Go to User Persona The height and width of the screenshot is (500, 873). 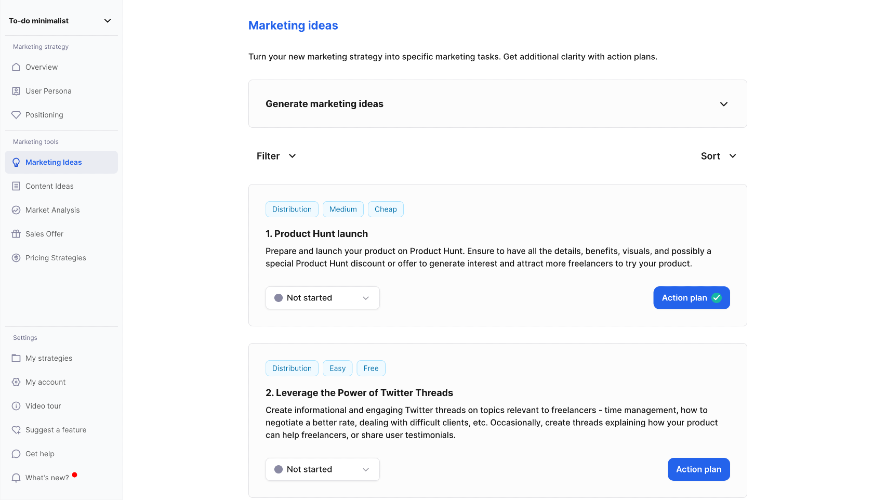[x=61, y=91]
